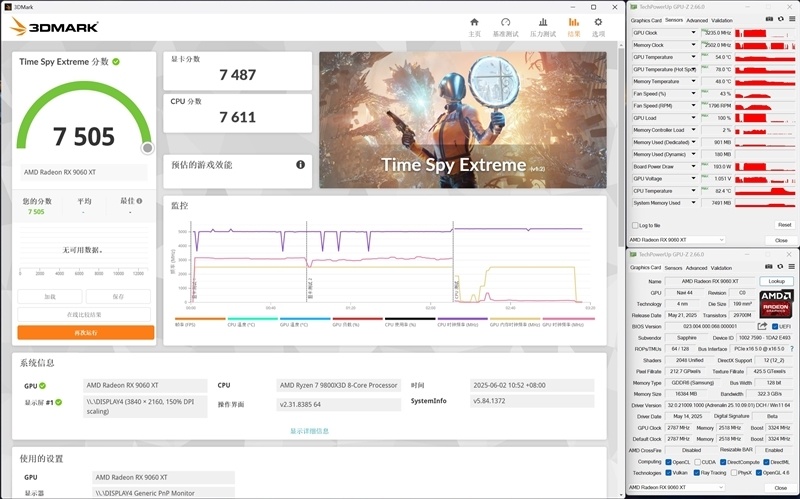Open the Fan Speed (RPM) dropdown arrow
800x499 pixels.
coord(693,106)
